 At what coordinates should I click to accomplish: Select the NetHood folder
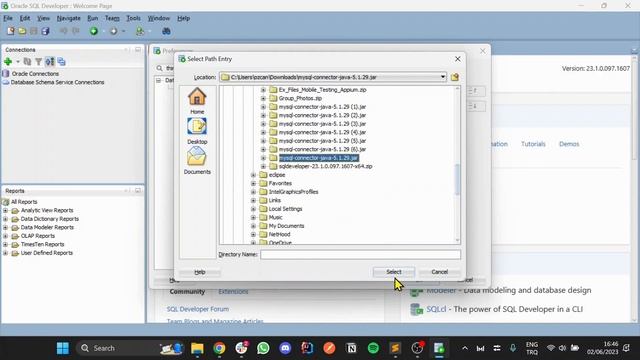point(279,234)
